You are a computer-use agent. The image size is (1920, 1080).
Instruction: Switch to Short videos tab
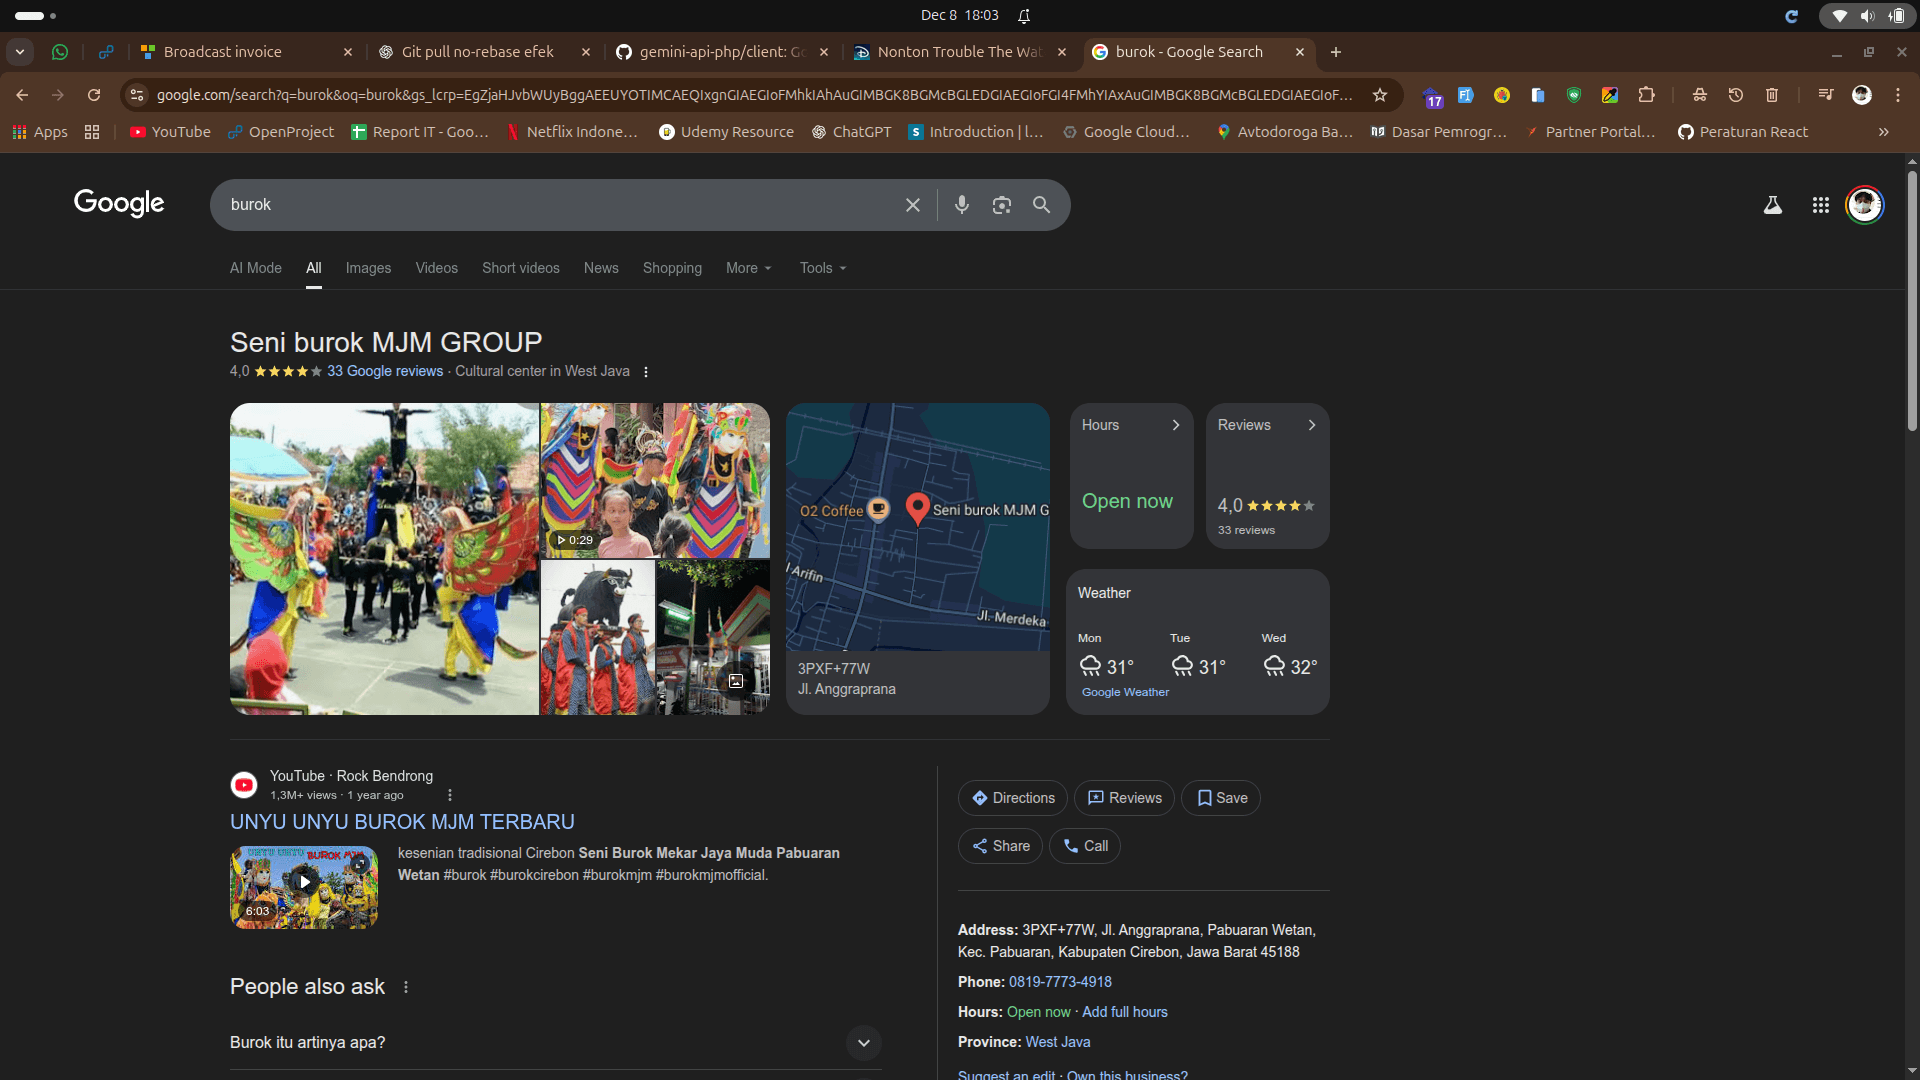[x=521, y=268]
